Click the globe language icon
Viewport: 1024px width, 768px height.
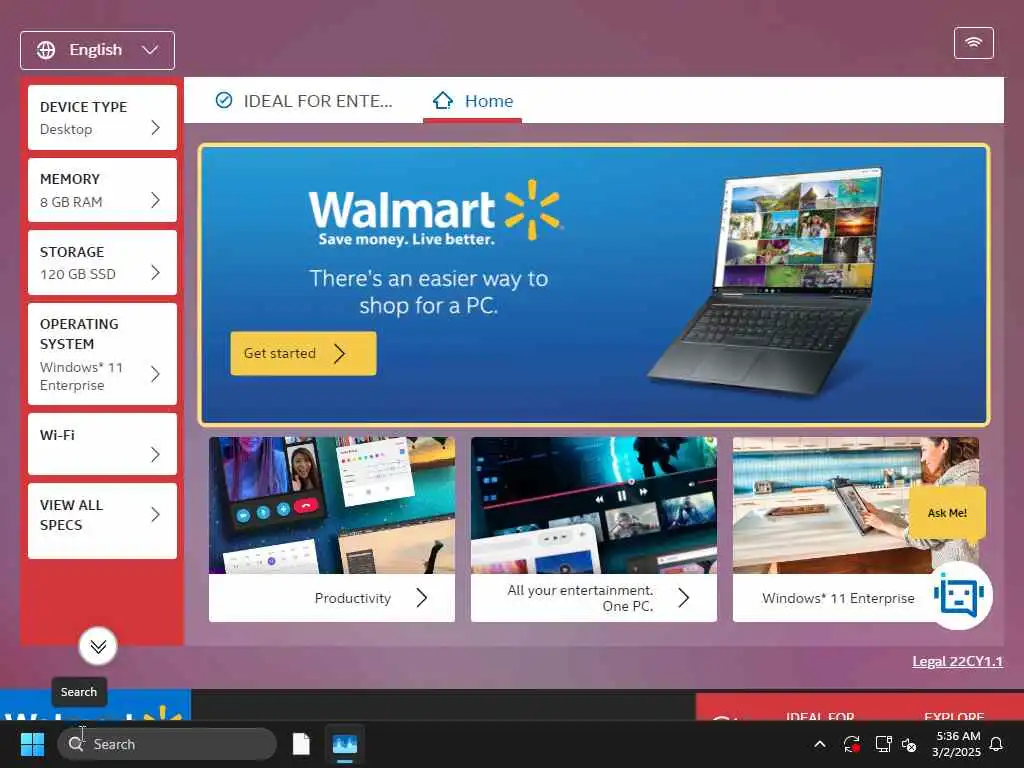click(x=46, y=50)
